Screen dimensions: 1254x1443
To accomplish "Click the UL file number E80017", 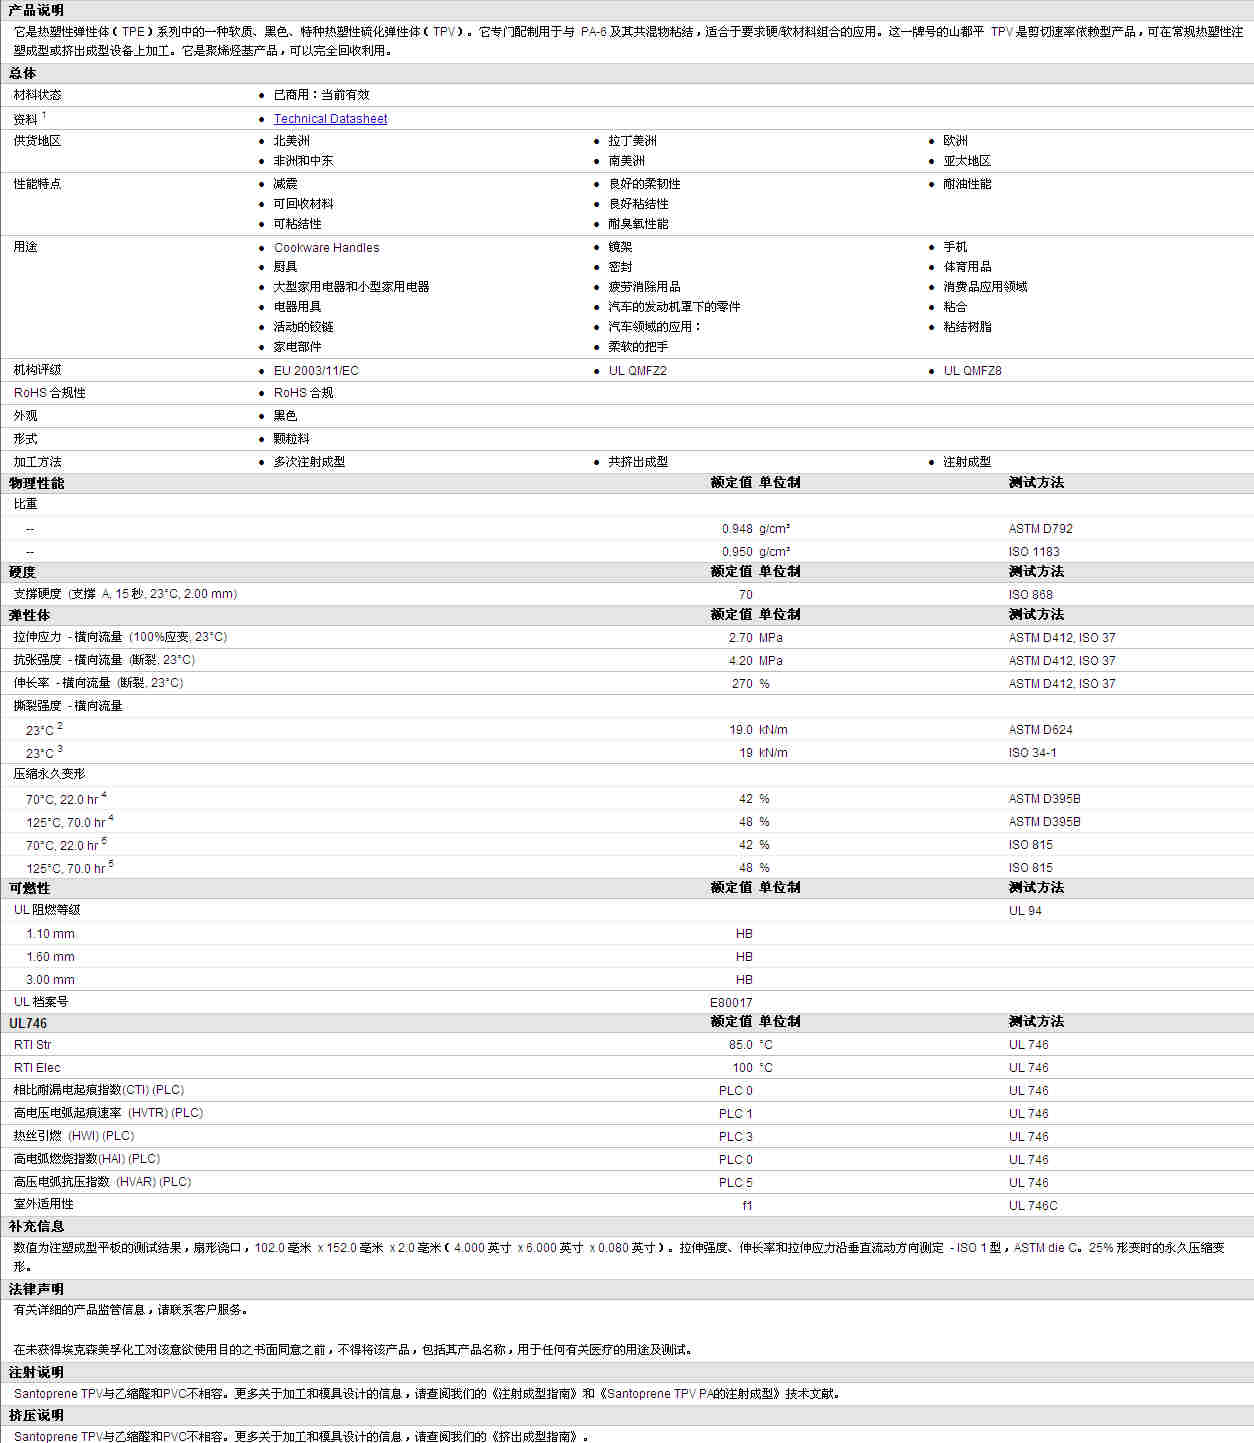I will pos(731,1003).
